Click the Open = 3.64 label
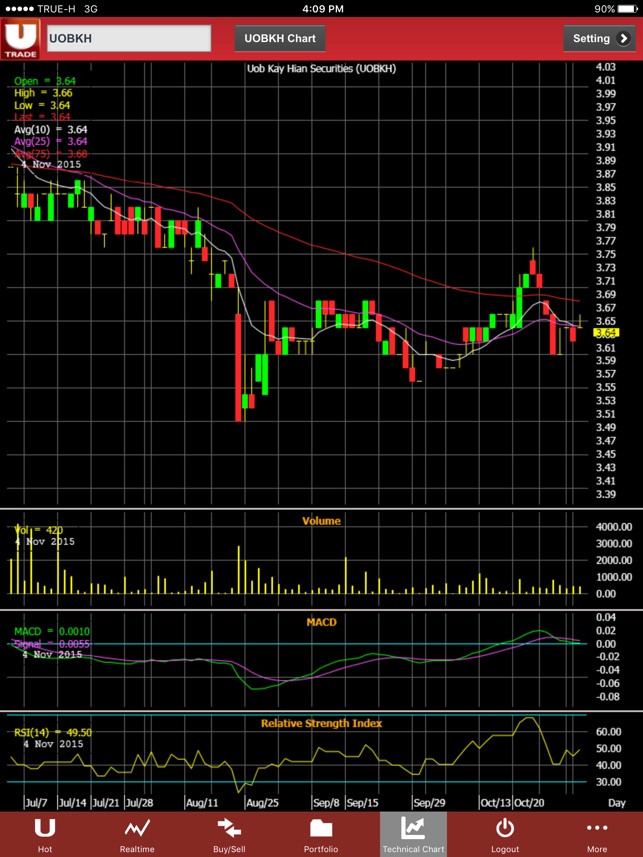 tap(45, 81)
